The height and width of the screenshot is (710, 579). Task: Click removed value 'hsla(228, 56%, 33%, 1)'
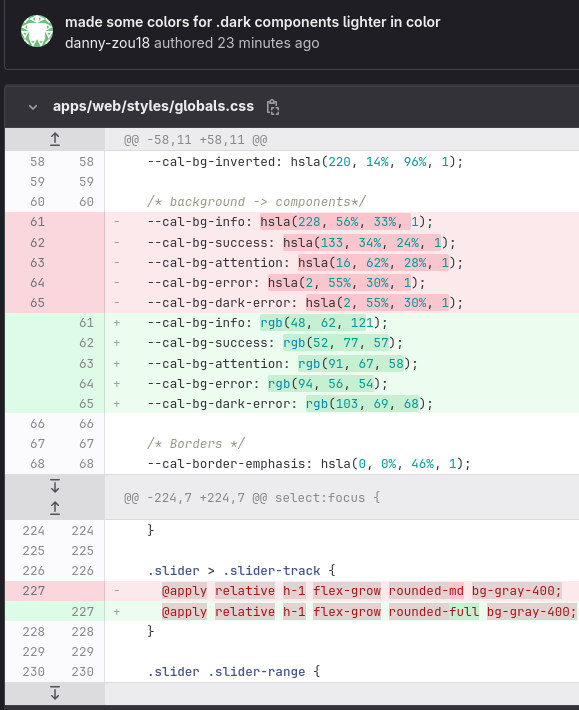click(x=343, y=222)
